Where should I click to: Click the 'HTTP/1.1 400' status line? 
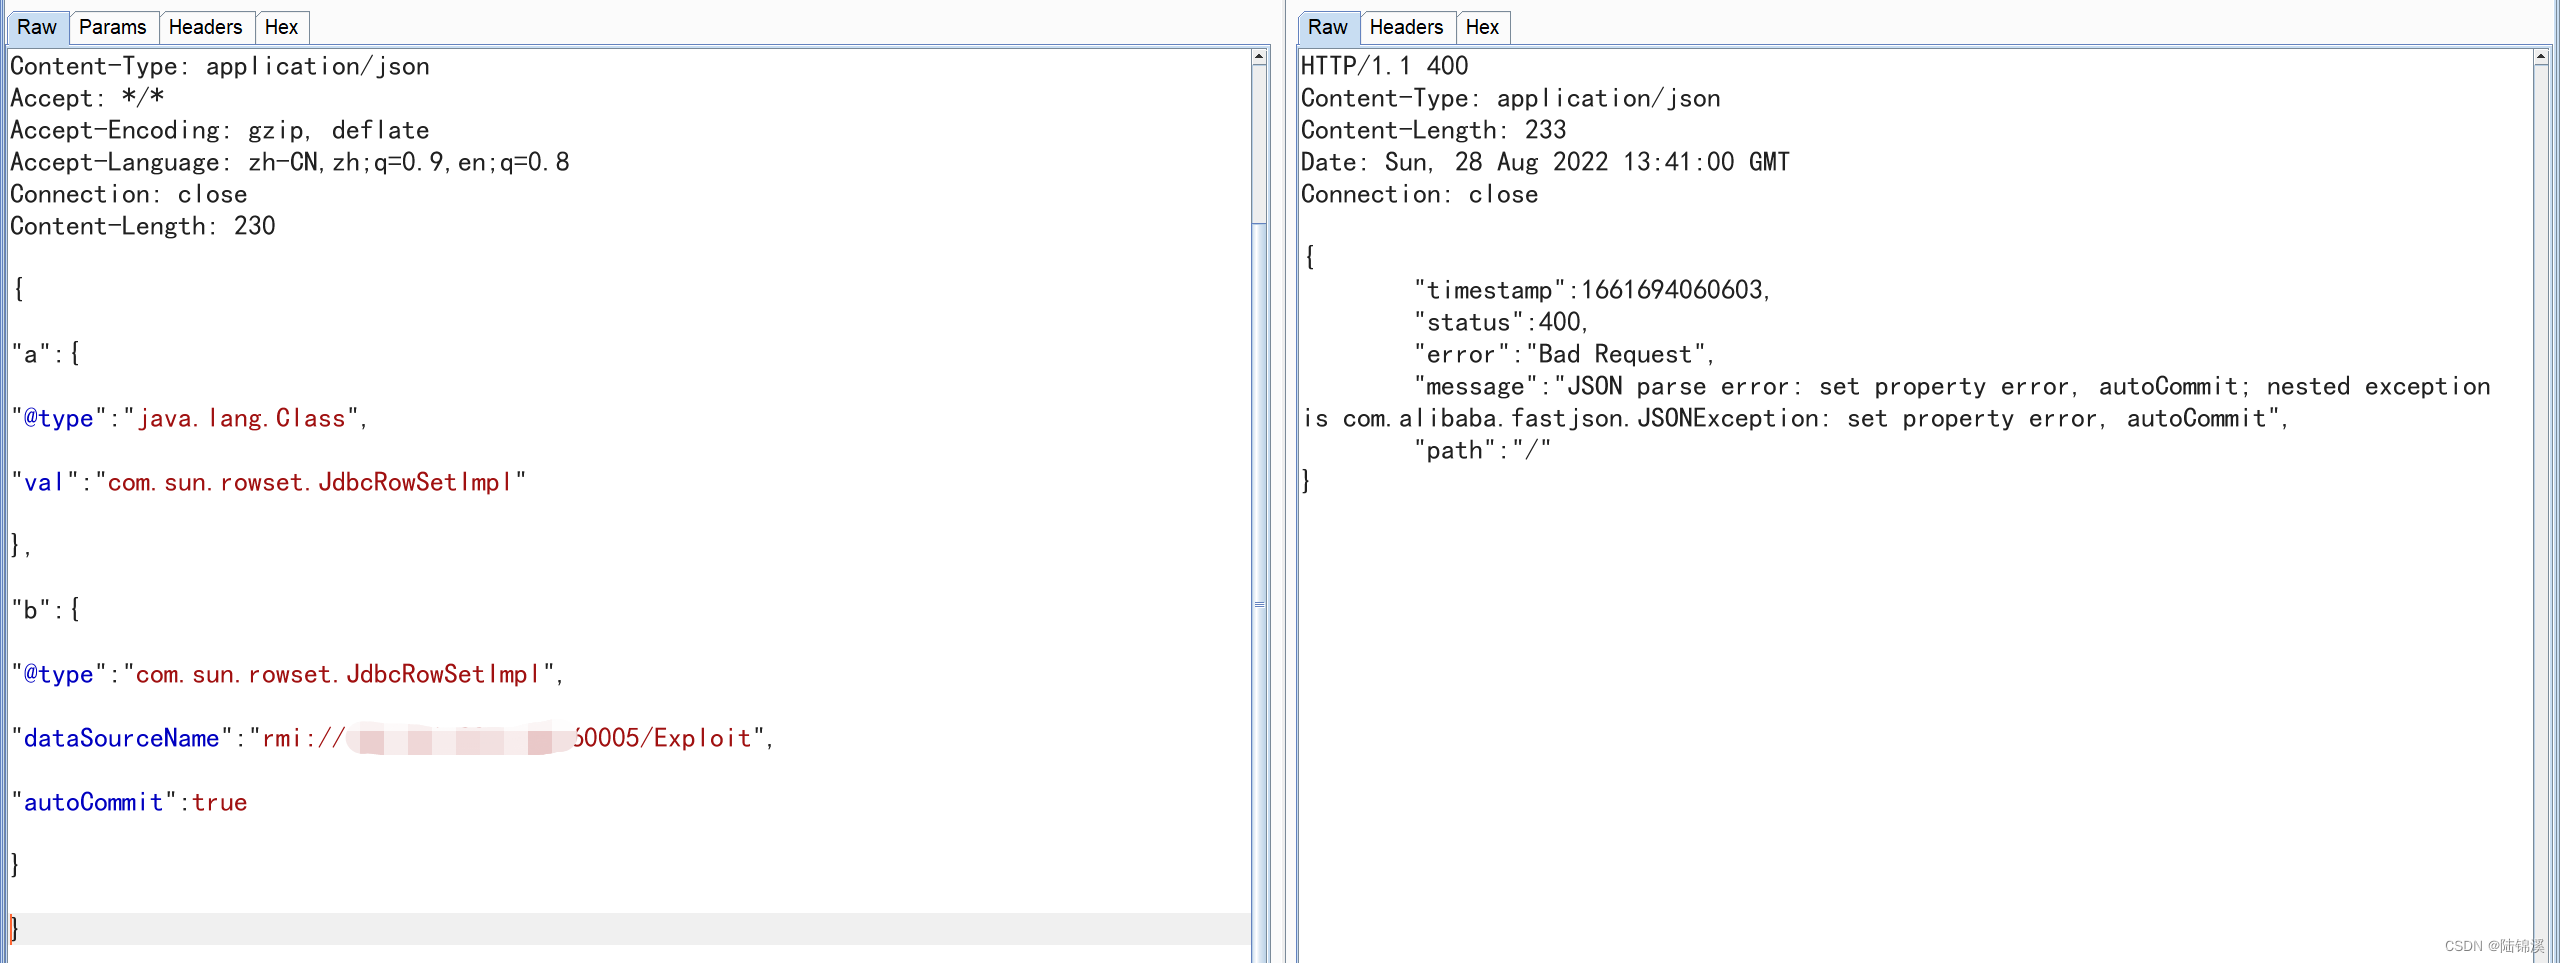click(1385, 66)
